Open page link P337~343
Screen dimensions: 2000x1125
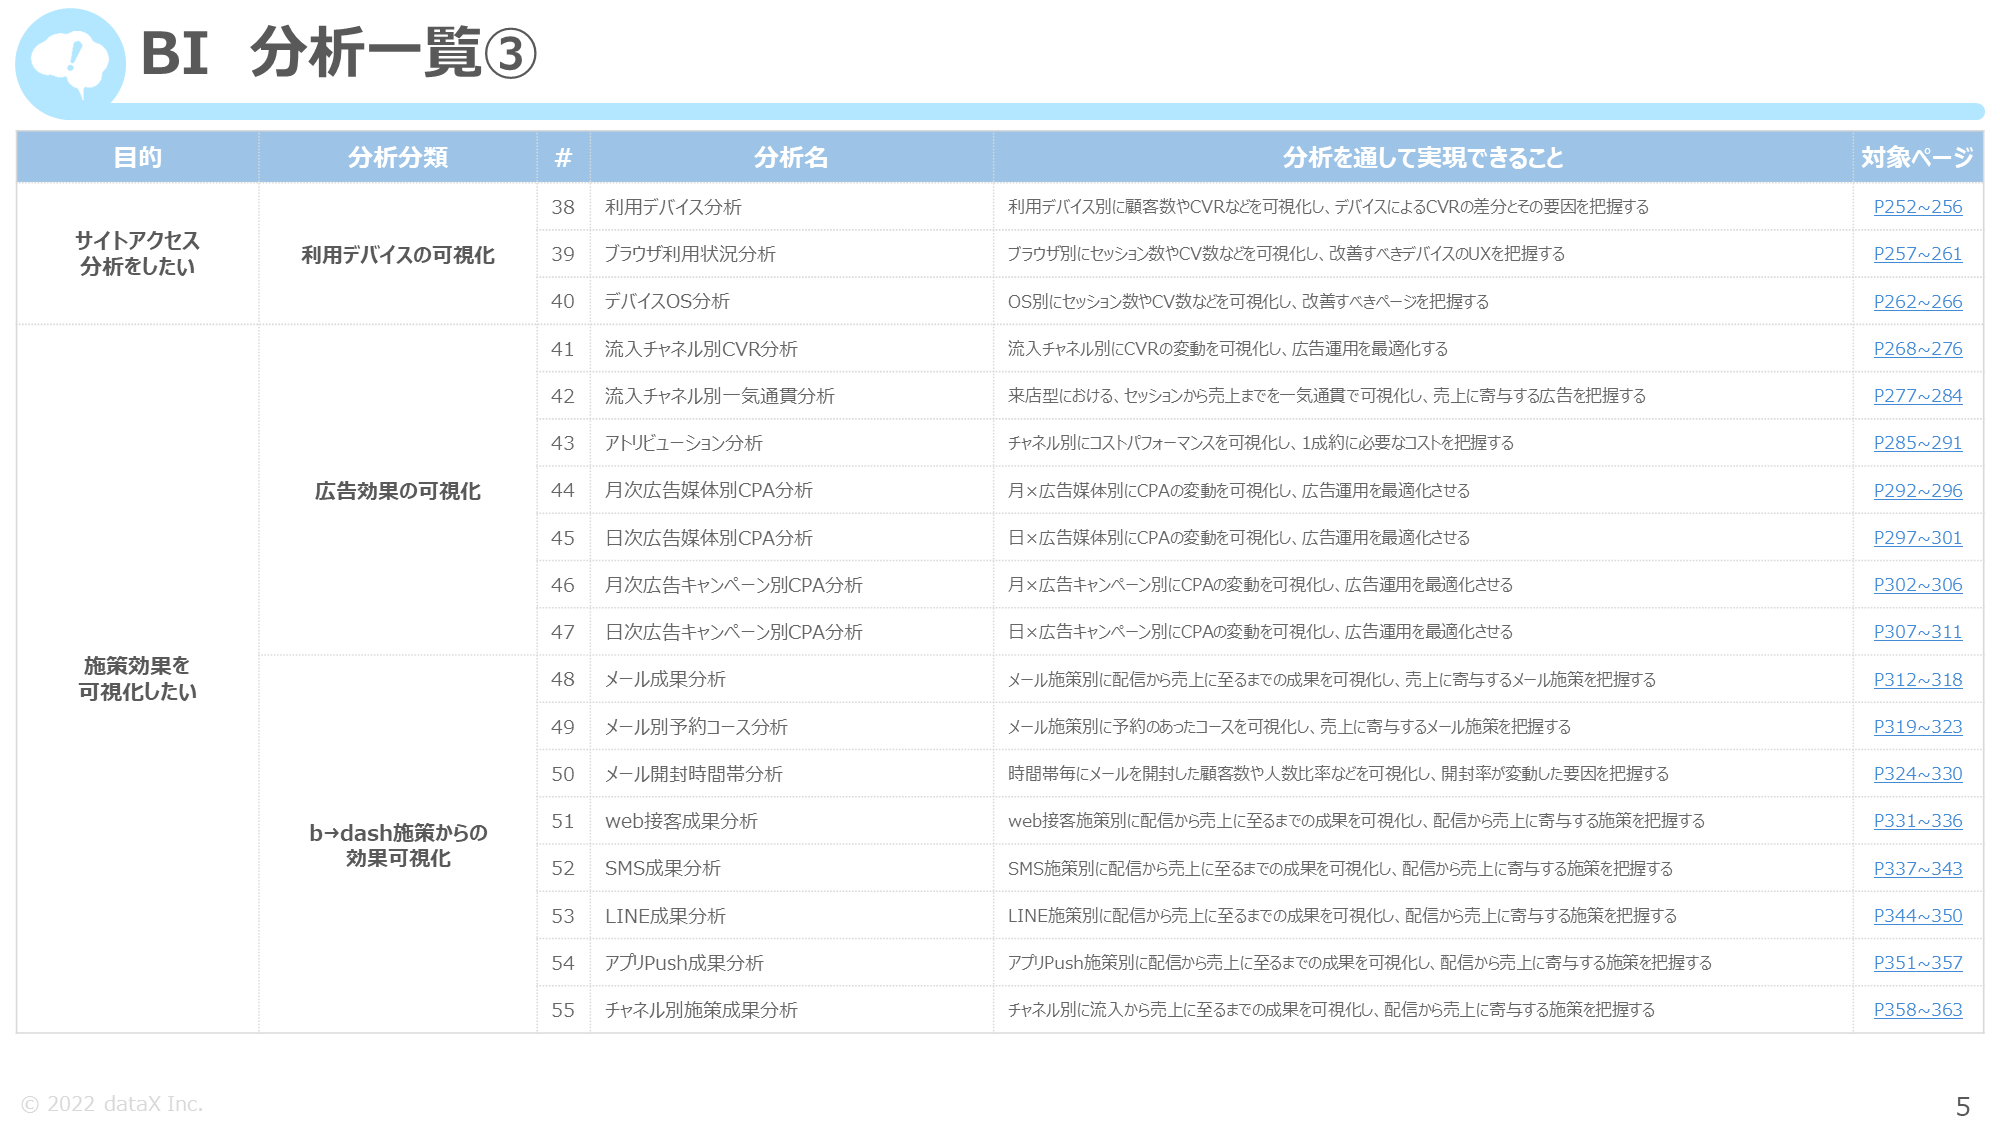pos(1917,869)
